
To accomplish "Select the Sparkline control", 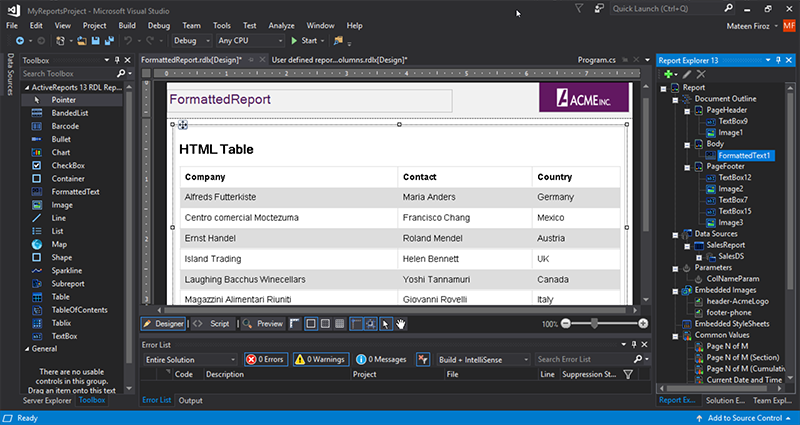I will click(x=66, y=271).
